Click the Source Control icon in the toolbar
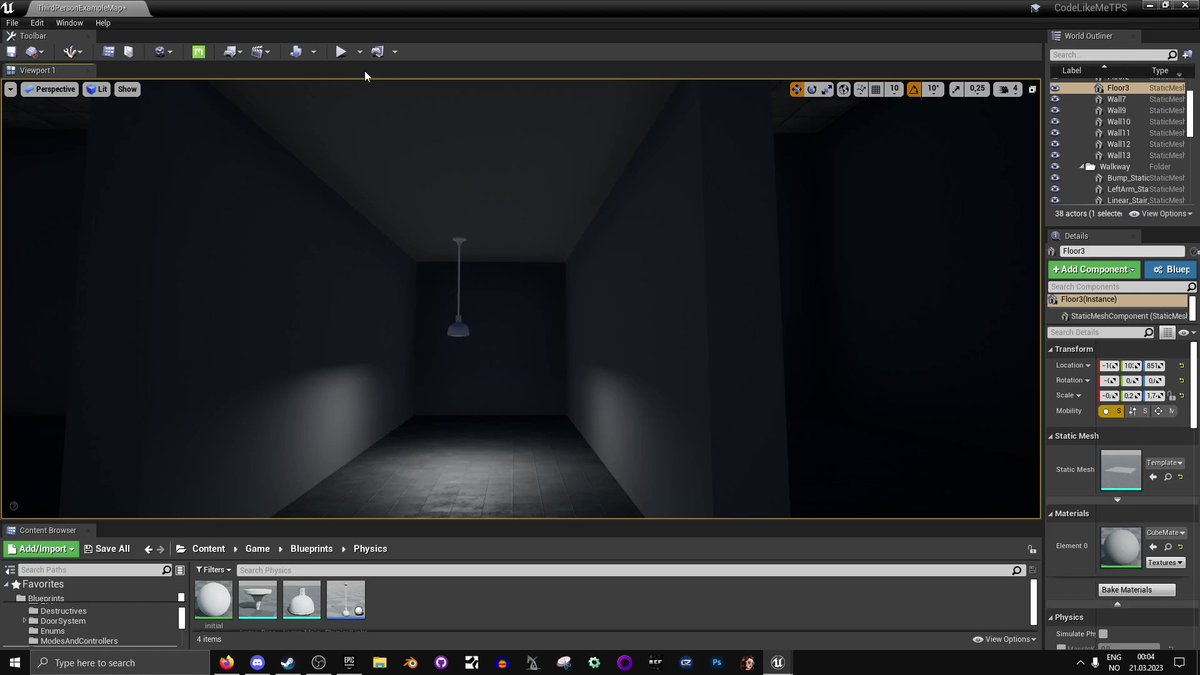 point(29,51)
